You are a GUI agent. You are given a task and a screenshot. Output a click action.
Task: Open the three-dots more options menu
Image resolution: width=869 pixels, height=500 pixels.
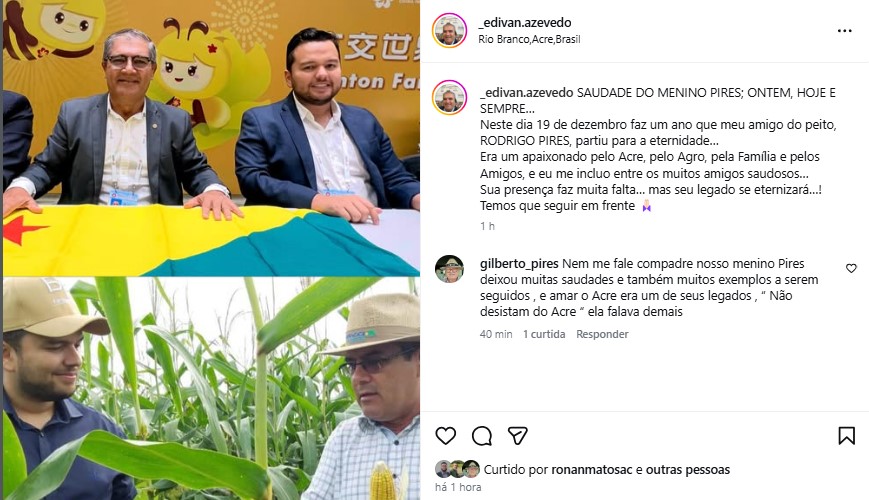pyautogui.click(x=844, y=31)
